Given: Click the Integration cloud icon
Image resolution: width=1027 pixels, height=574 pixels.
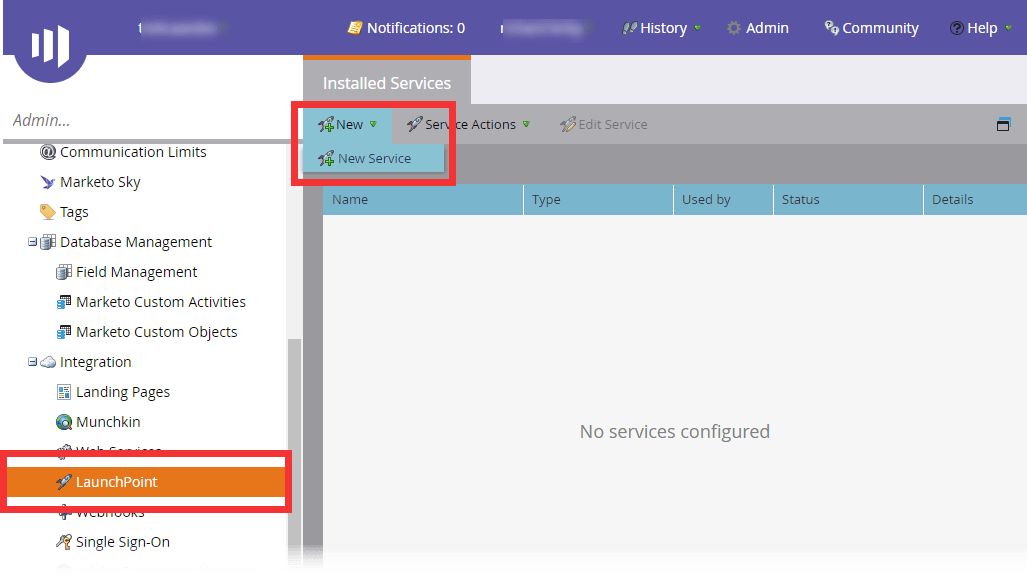Looking at the screenshot, I should point(48,362).
